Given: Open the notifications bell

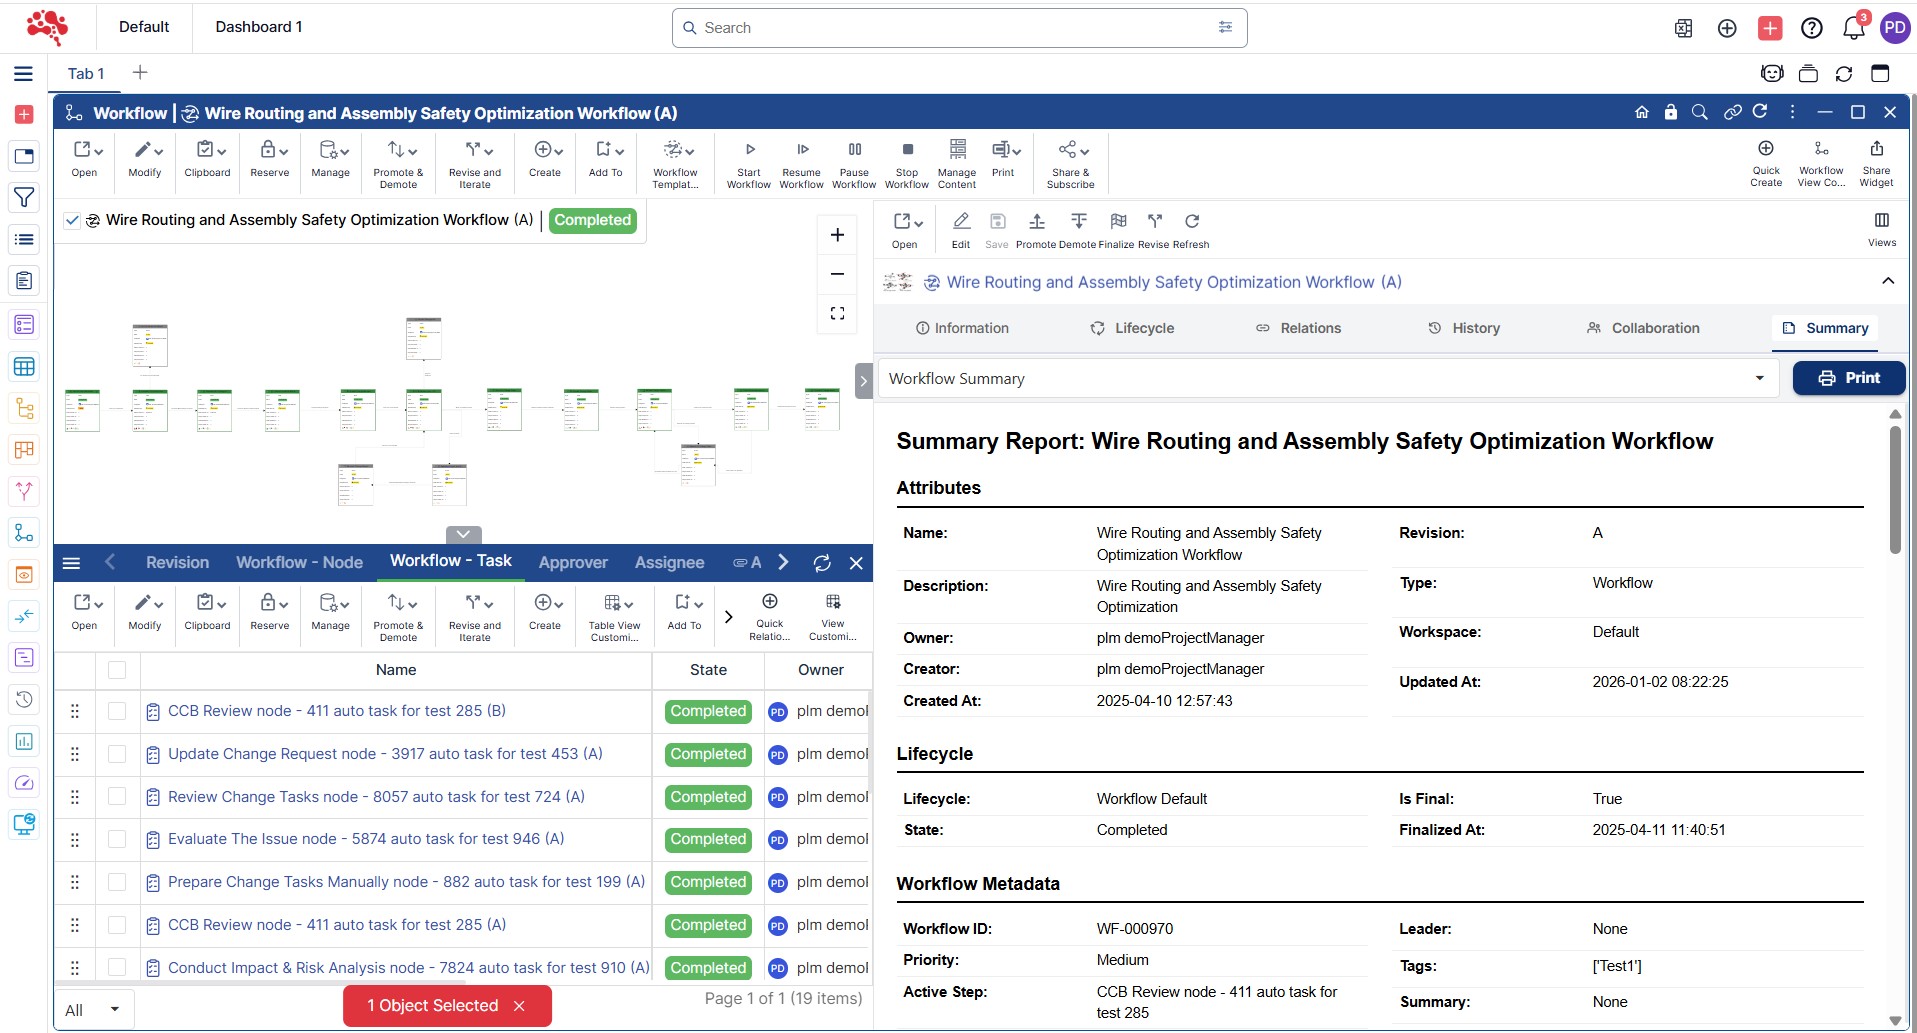Looking at the screenshot, I should [x=1853, y=28].
